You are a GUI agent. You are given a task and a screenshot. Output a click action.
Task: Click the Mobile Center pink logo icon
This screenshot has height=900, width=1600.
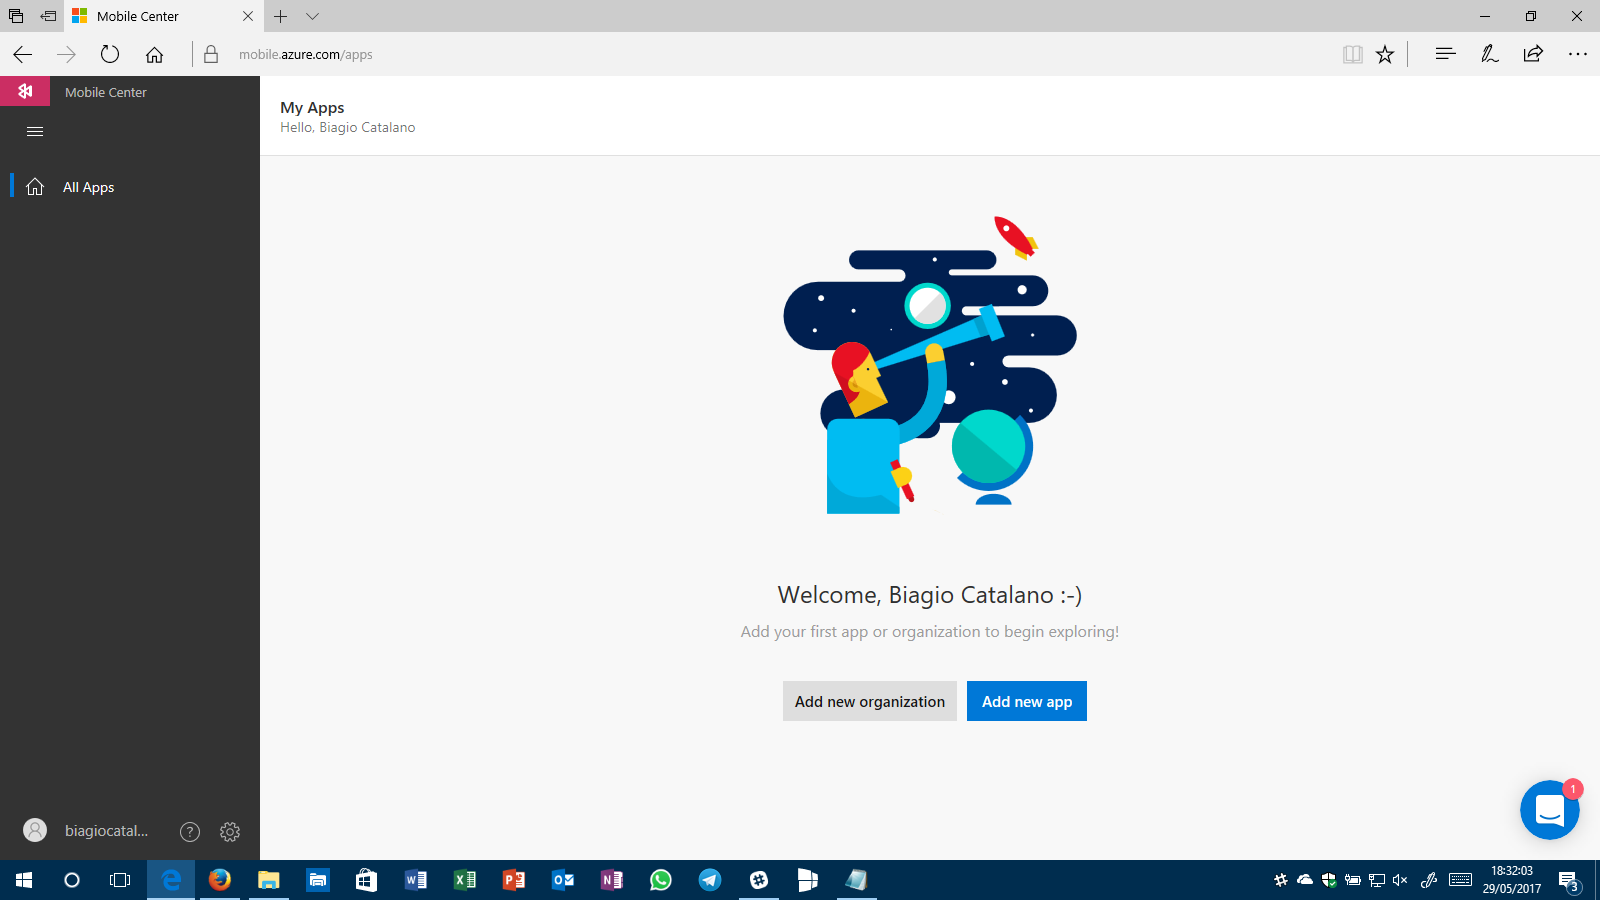click(x=25, y=91)
